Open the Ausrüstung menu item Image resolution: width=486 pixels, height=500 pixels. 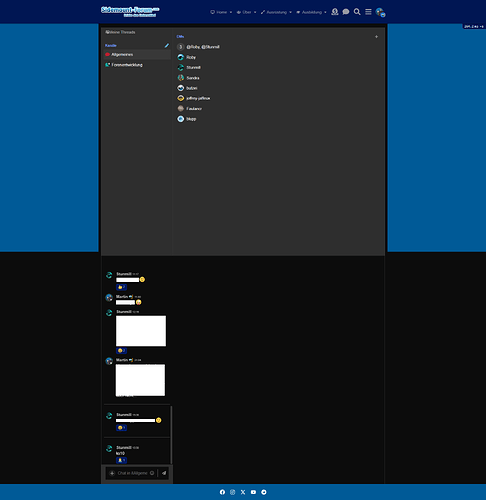tap(274, 12)
